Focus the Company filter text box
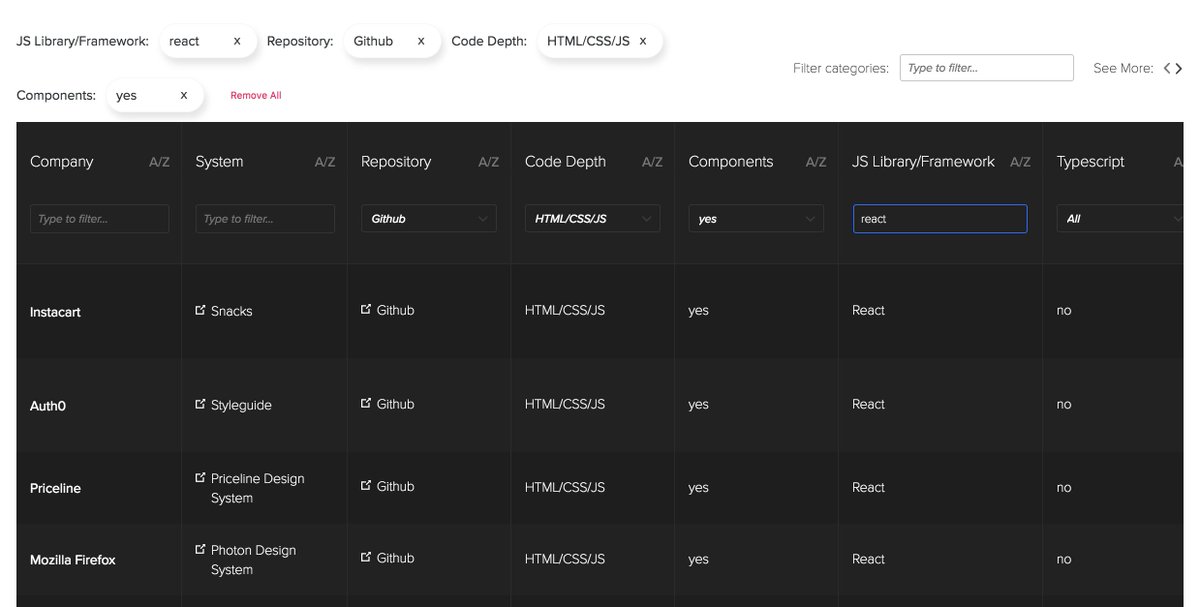The width and height of the screenshot is (1200, 607). (x=100, y=219)
